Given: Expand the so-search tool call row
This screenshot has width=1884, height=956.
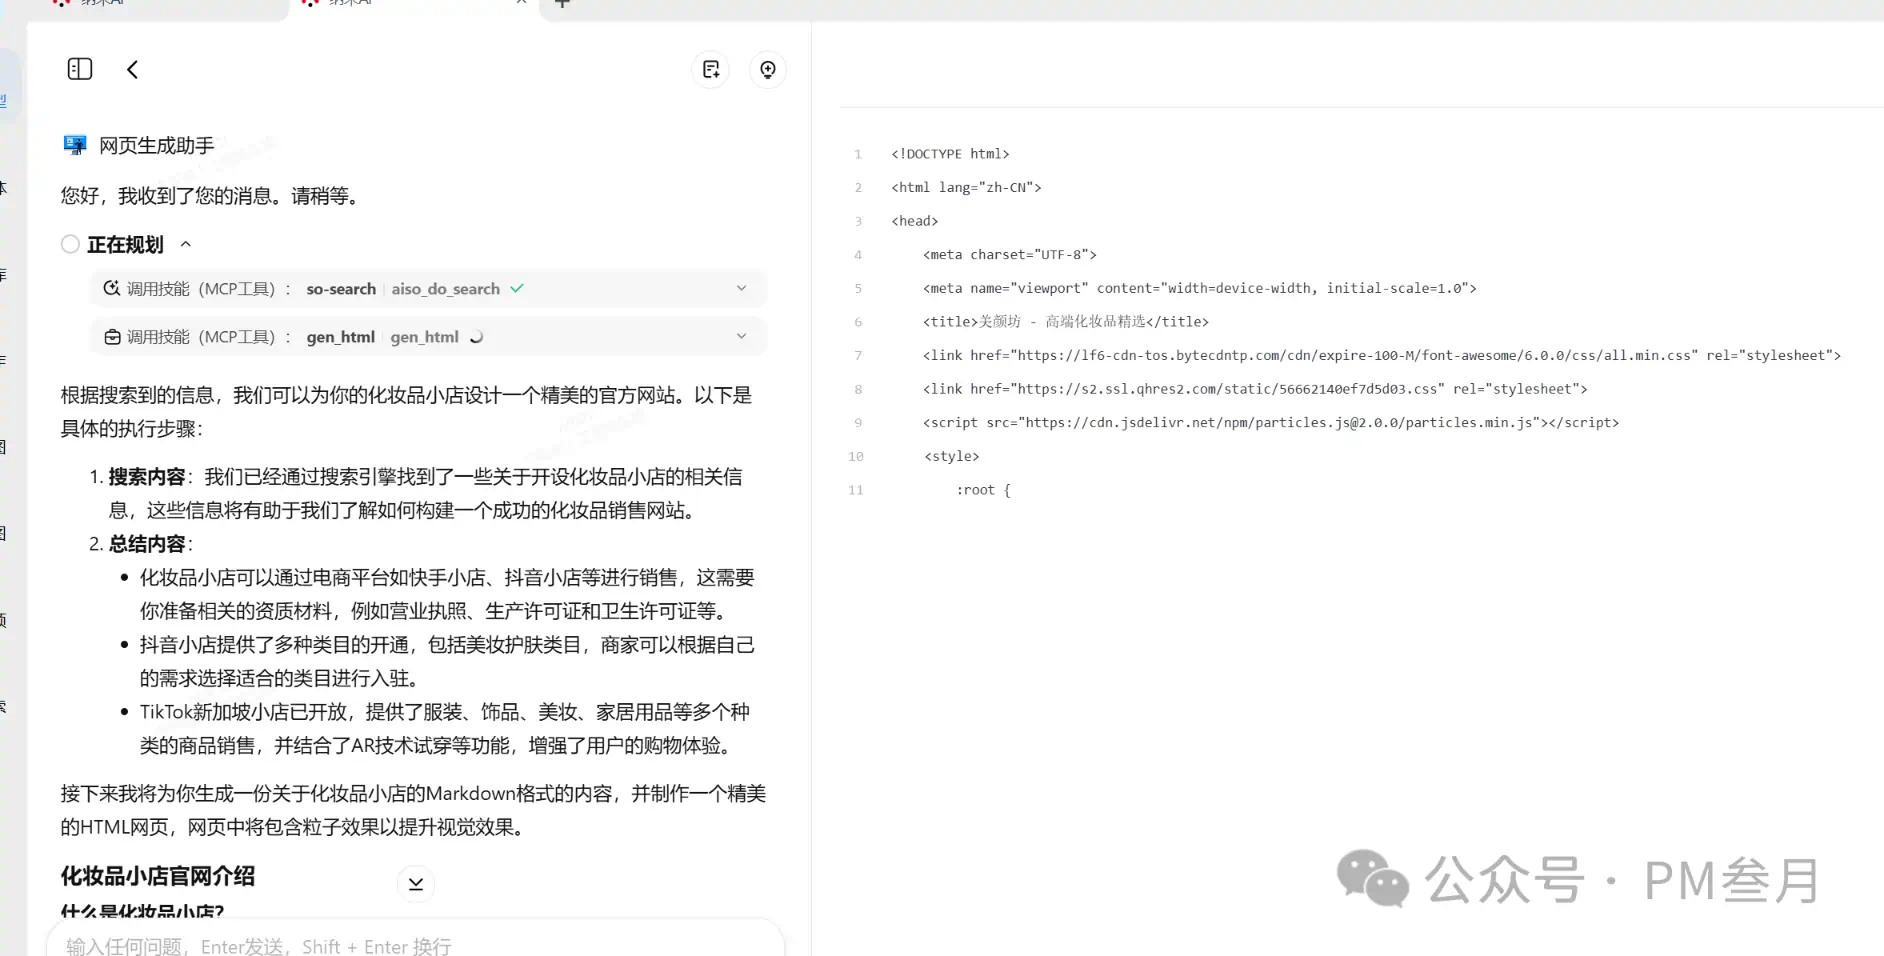Looking at the screenshot, I should (x=428, y=289).
